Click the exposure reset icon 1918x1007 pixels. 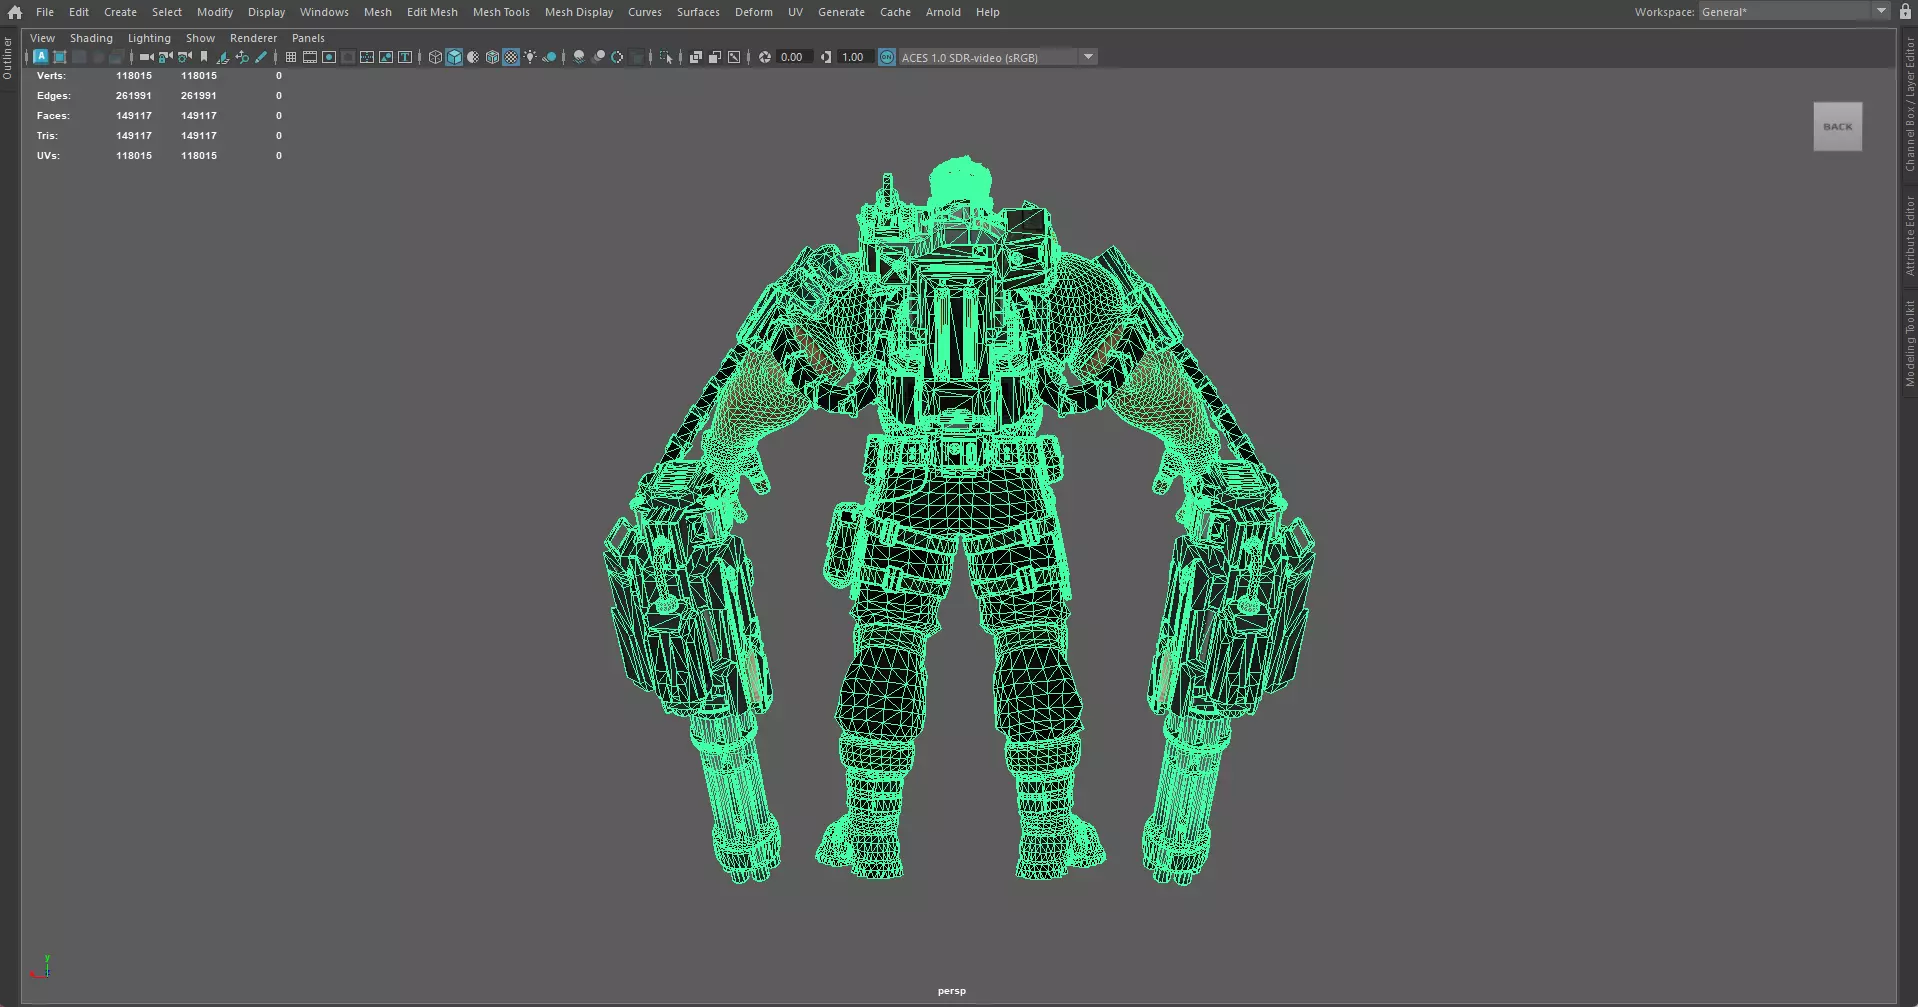click(765, 57)
